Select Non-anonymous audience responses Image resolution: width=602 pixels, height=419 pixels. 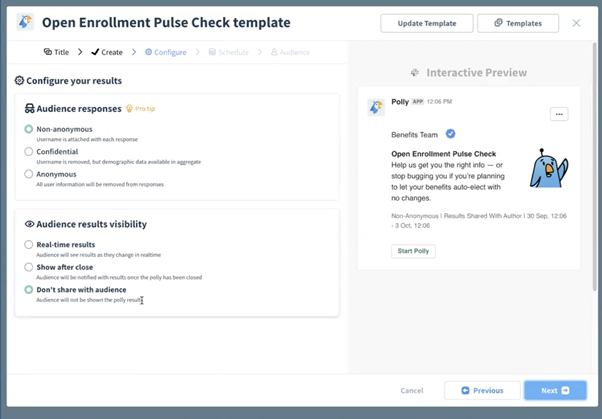pyautogui.click(x=29, y=129)
